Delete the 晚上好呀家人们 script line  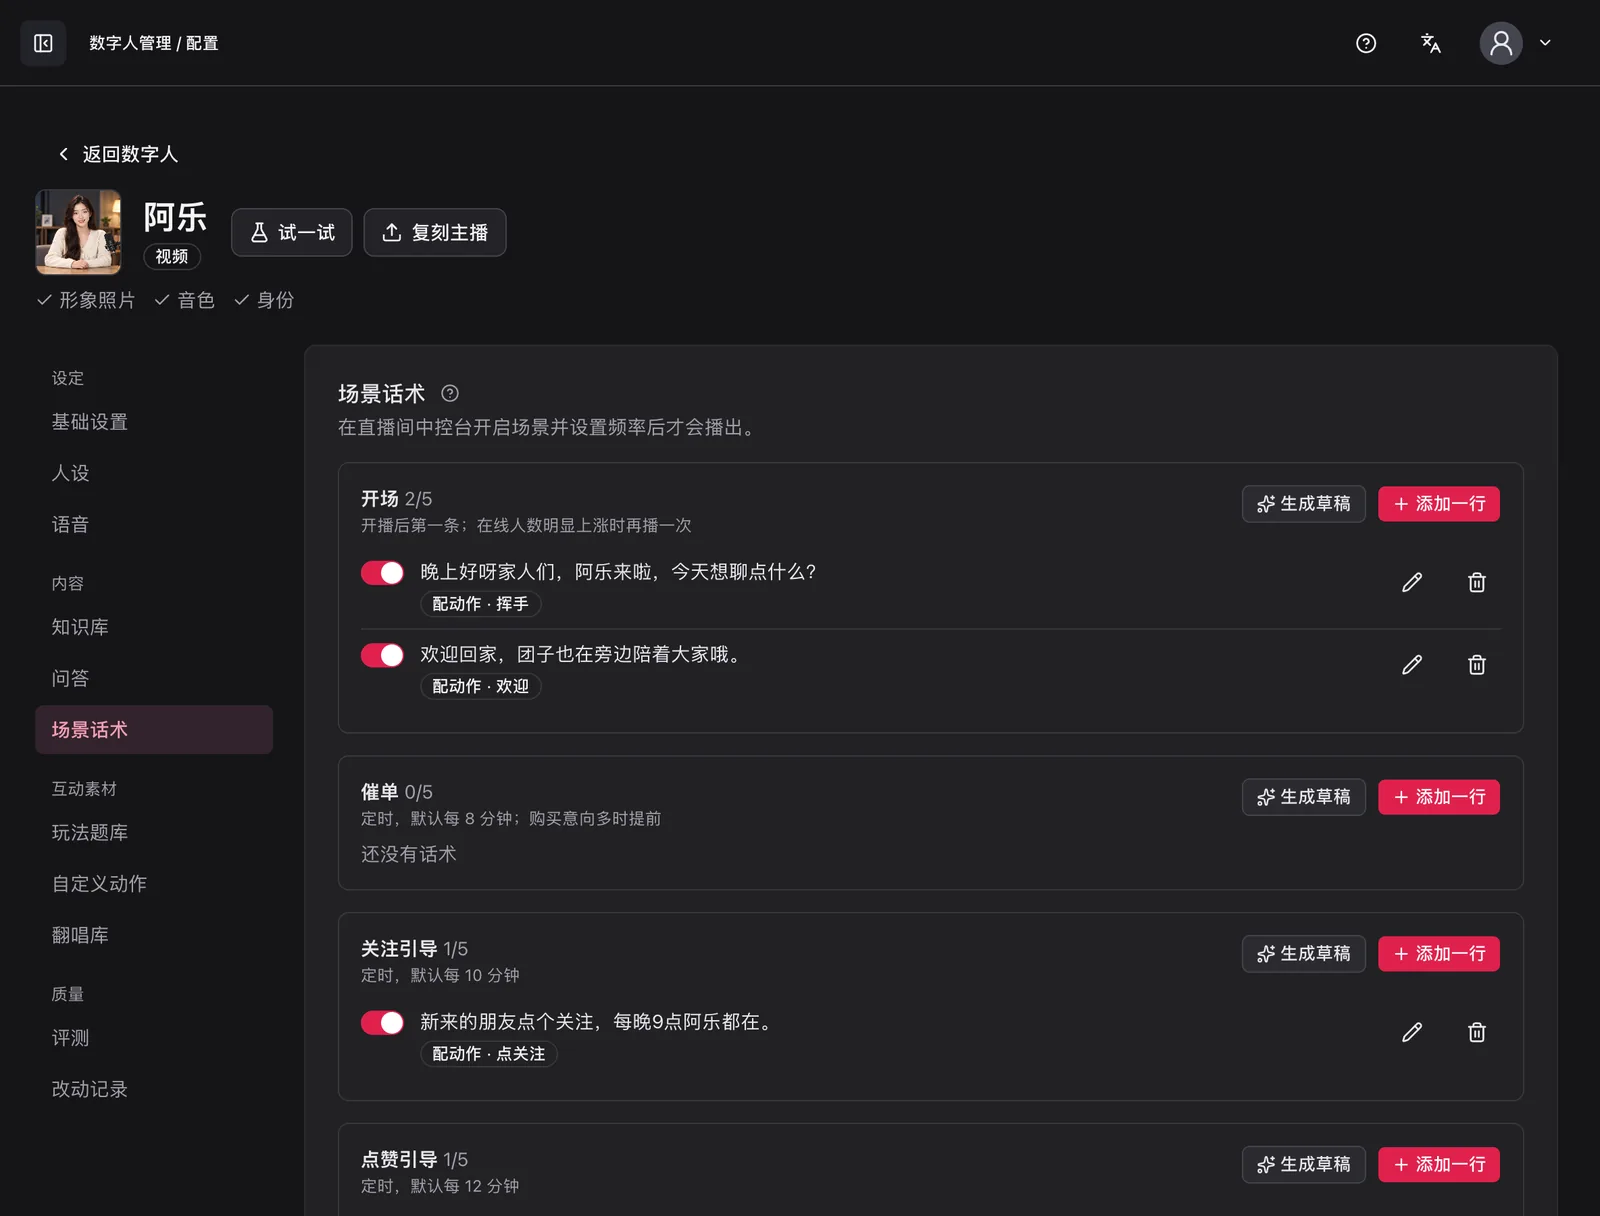click(1477, 582)
